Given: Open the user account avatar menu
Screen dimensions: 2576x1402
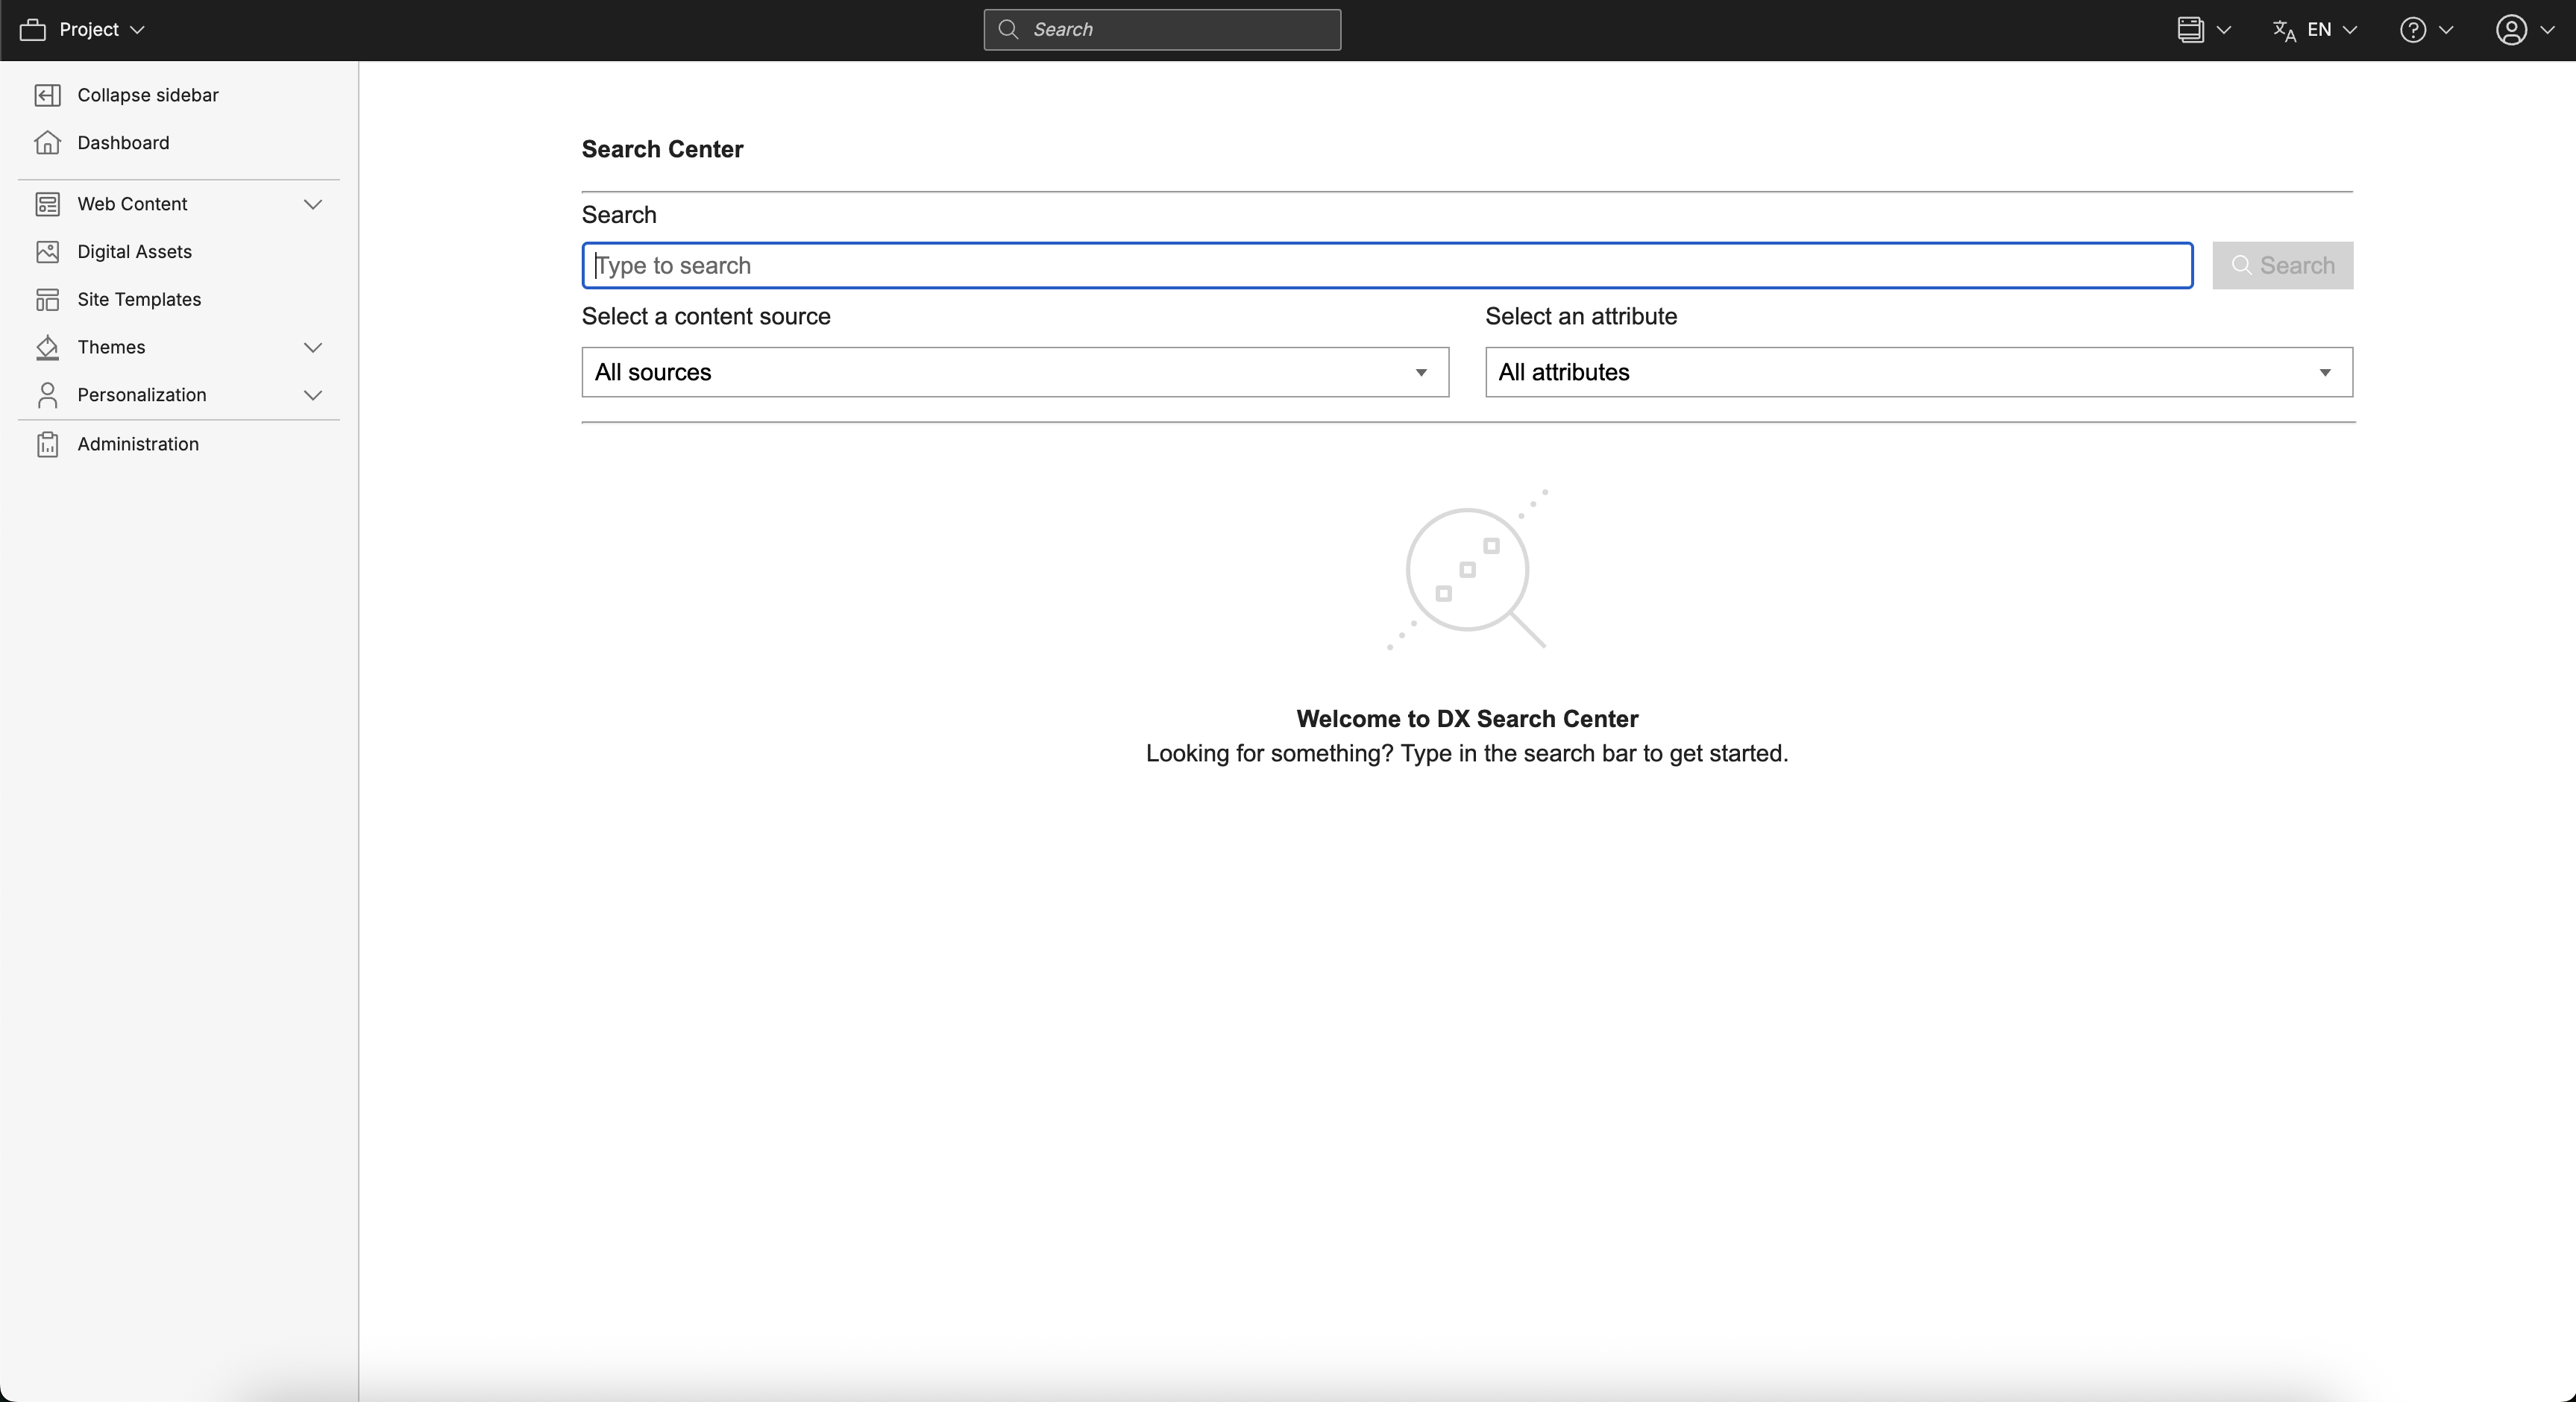Looking at the screenshot, I should [x=2511, y=30].
